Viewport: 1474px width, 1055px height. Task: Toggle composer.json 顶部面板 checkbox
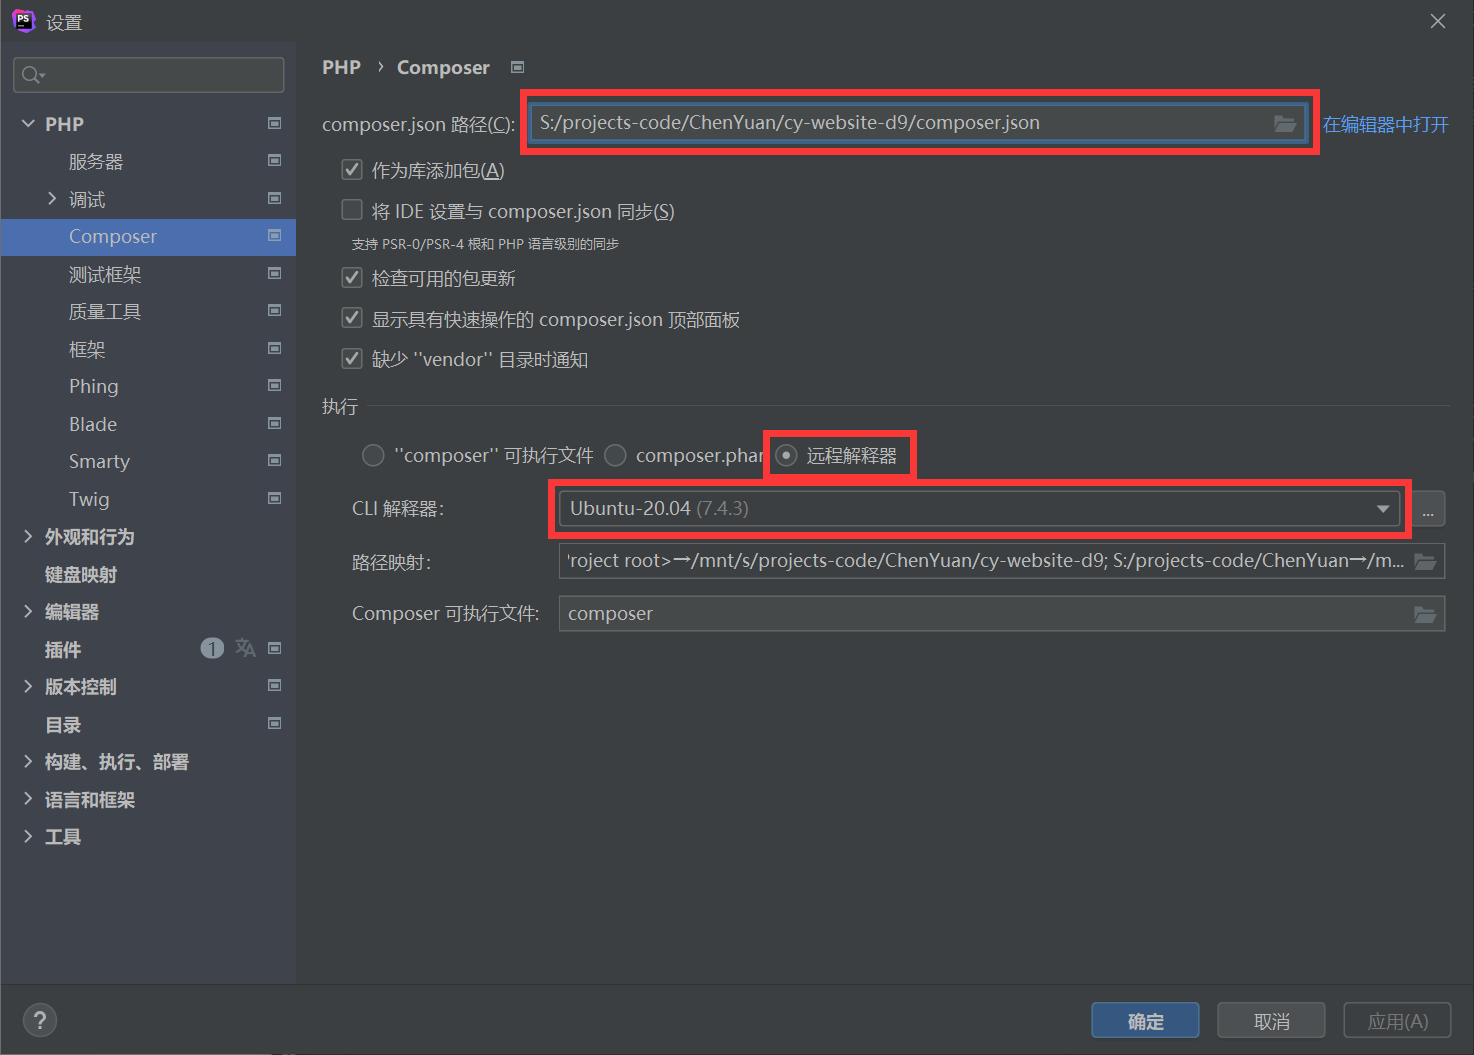point(352,318)
